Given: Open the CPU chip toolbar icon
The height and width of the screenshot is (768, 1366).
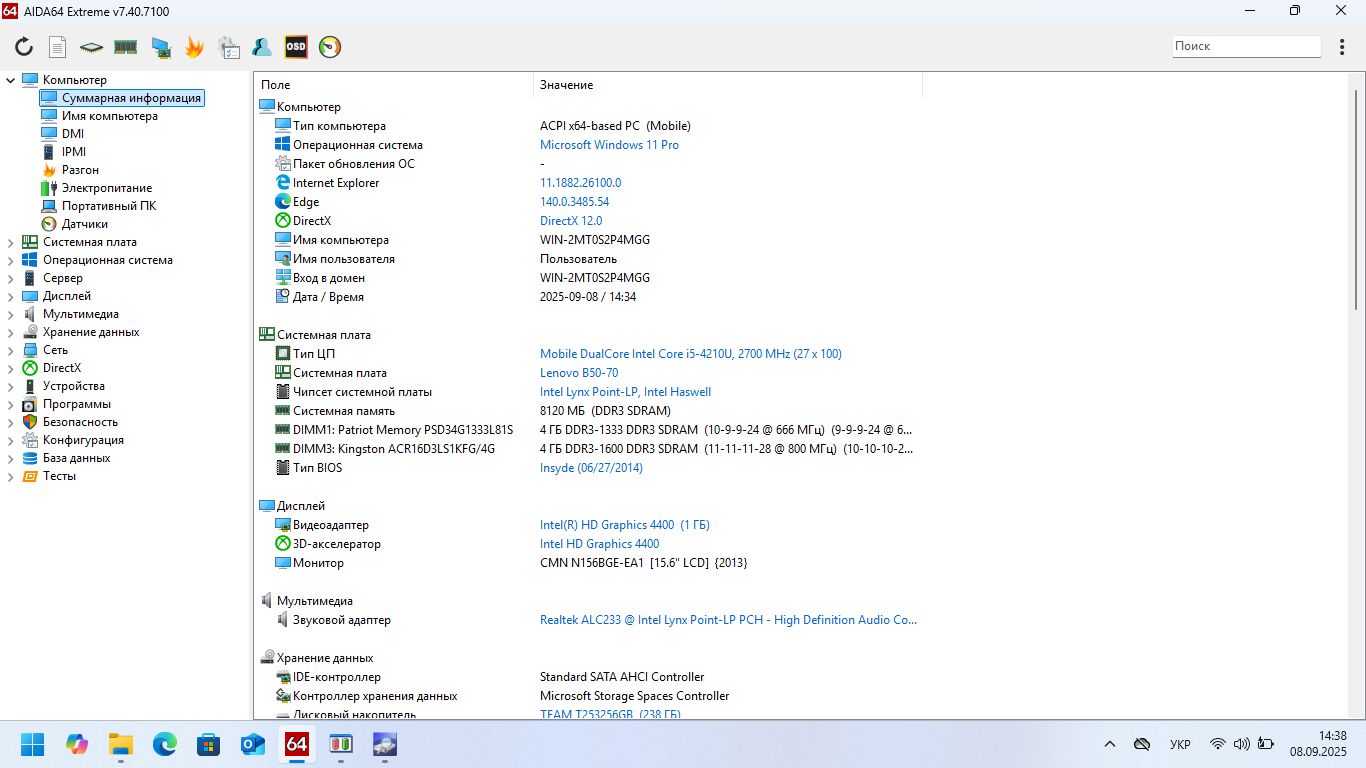Looking at the screenshot, I should 92,46.
